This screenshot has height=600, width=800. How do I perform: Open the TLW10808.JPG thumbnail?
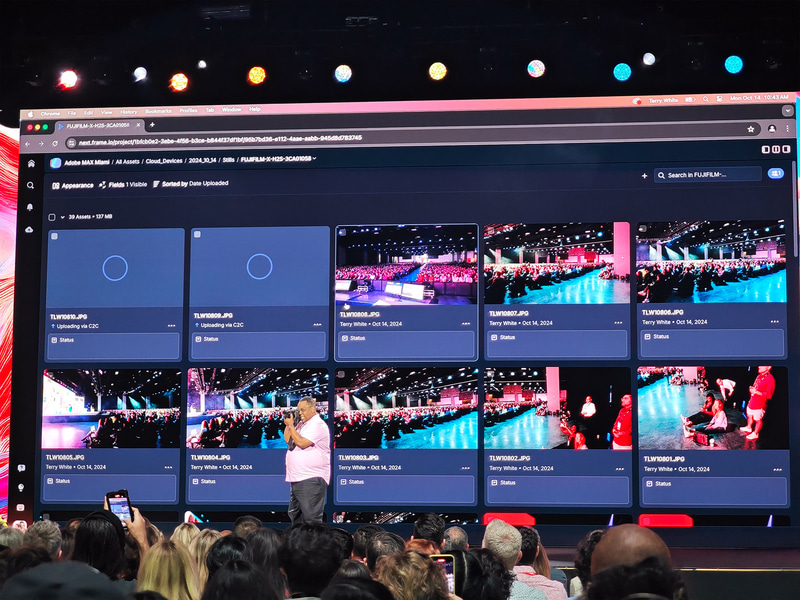click(x=407, y=265)
